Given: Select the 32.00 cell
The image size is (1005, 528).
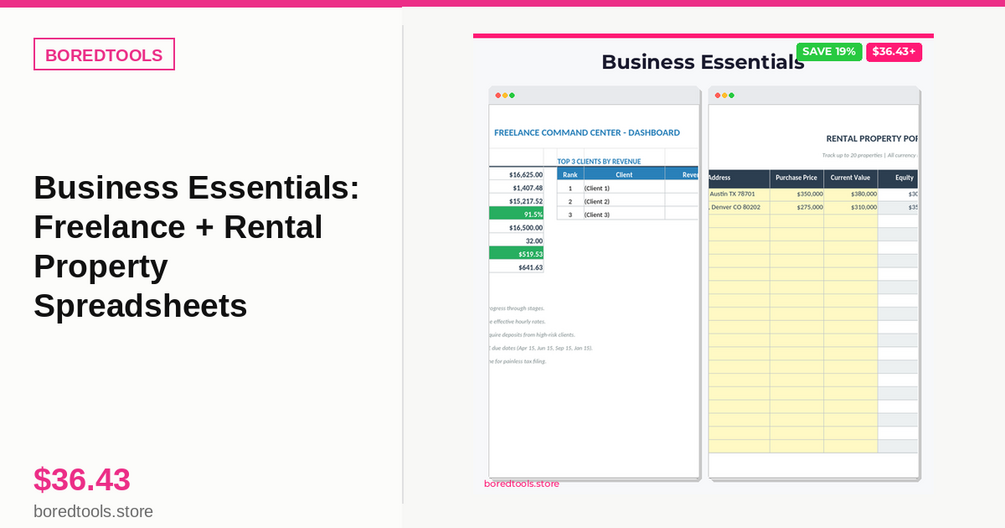Looking at the screenshot, I should click(x=517, y=241).
